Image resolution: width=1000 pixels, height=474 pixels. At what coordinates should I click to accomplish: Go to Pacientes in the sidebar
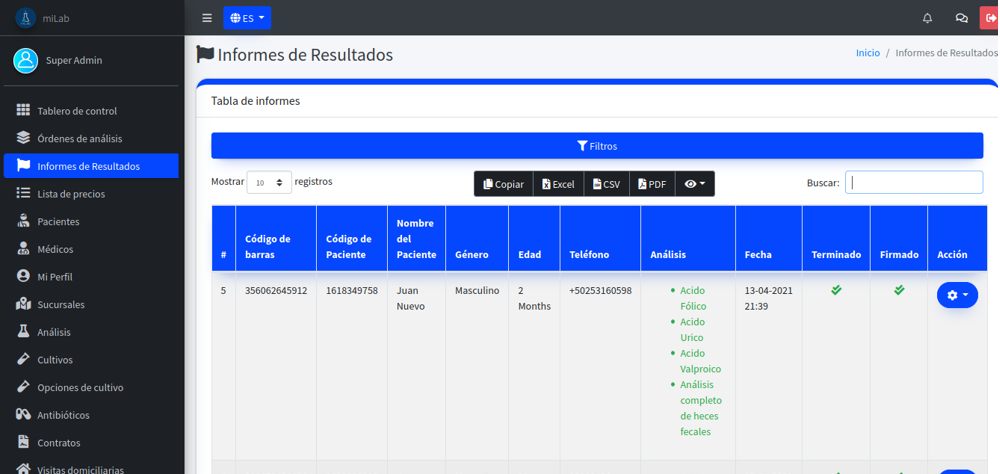(58, 221)
